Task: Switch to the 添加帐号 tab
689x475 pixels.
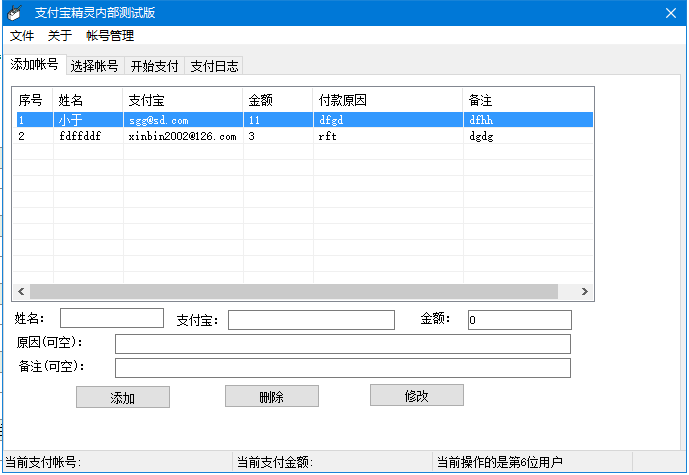Action: [35, 65]
